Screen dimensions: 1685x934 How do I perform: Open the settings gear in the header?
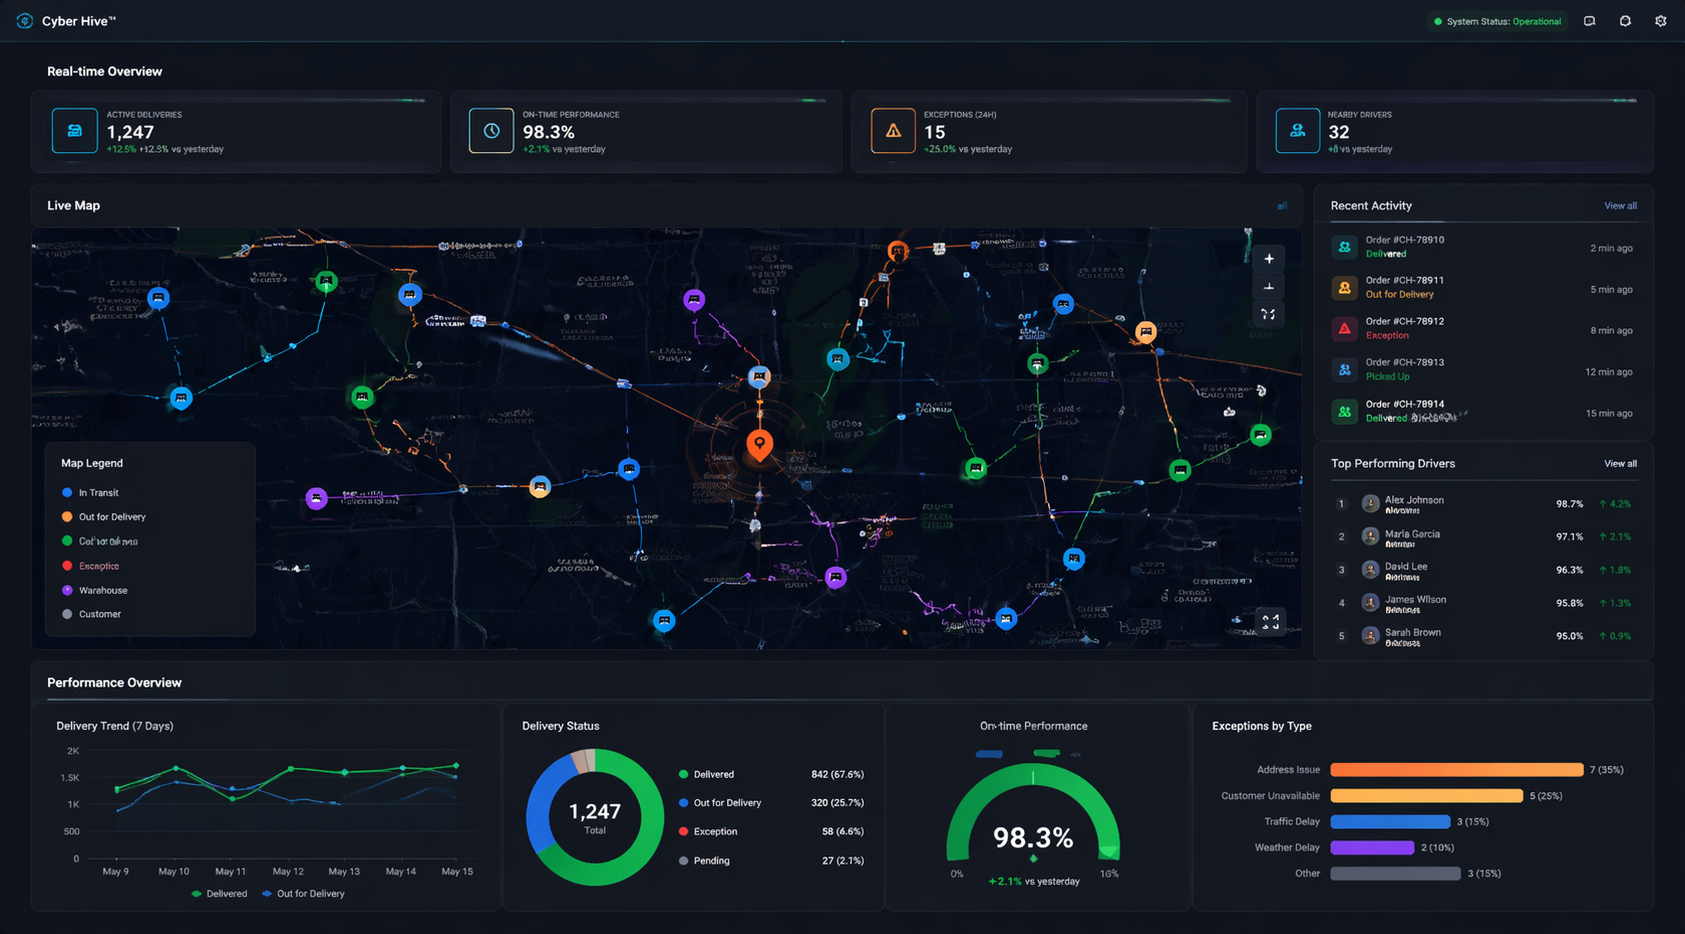click(1660, 21)
